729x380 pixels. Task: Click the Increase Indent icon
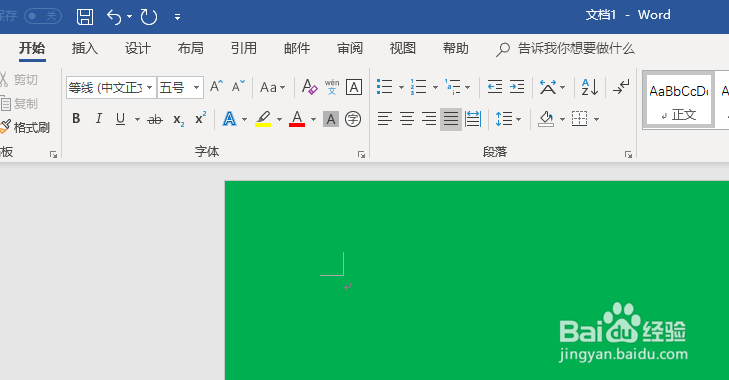click(517, 87)
